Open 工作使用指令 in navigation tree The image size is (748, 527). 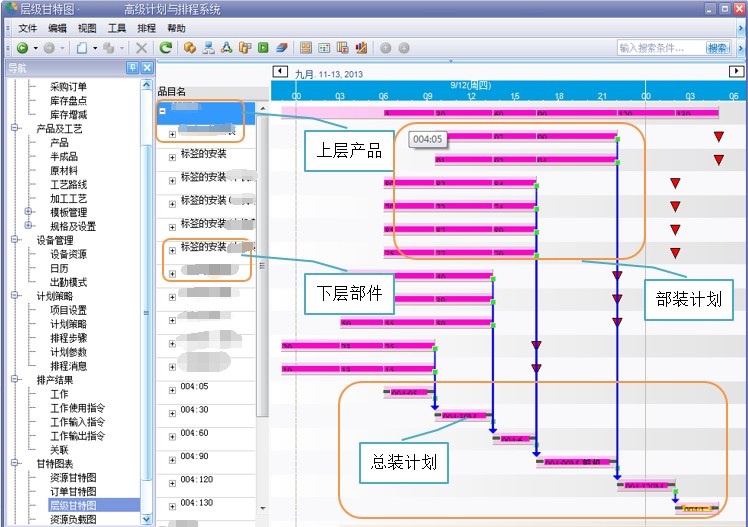(77, 408)
